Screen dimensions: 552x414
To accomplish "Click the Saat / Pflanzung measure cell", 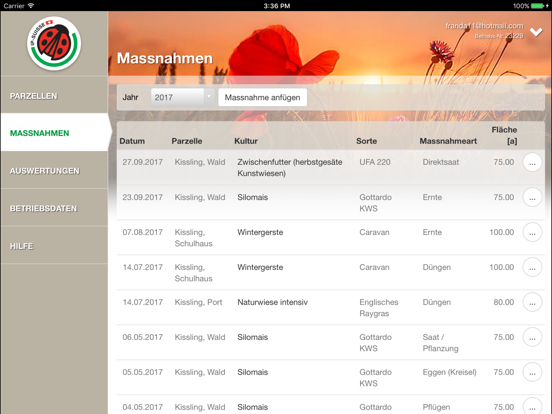I will pyautogui.click(x=440, y=343).
